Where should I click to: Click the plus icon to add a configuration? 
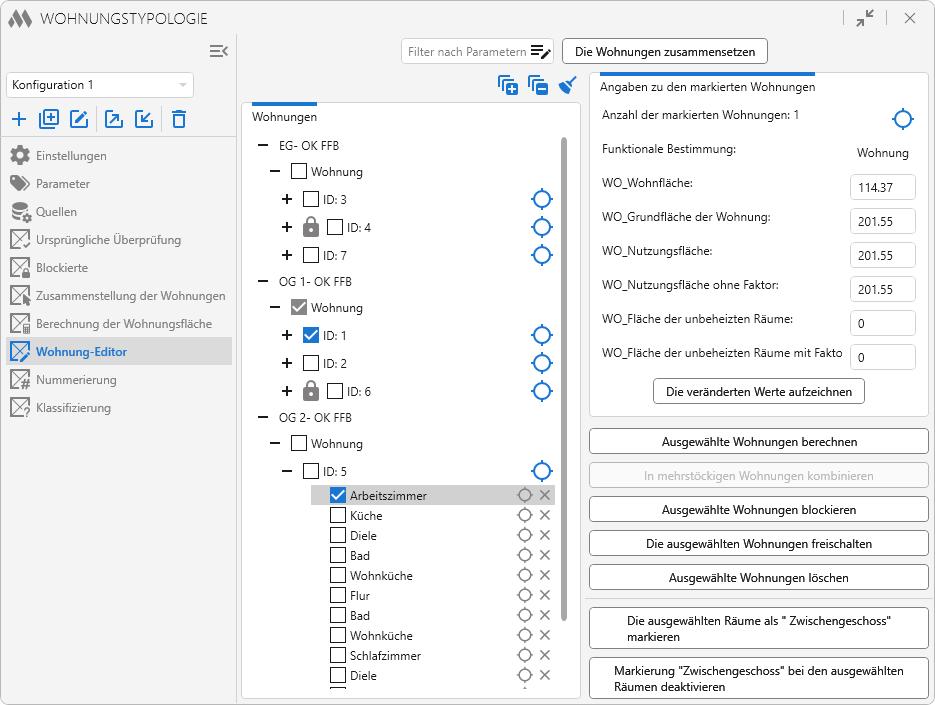19,120
